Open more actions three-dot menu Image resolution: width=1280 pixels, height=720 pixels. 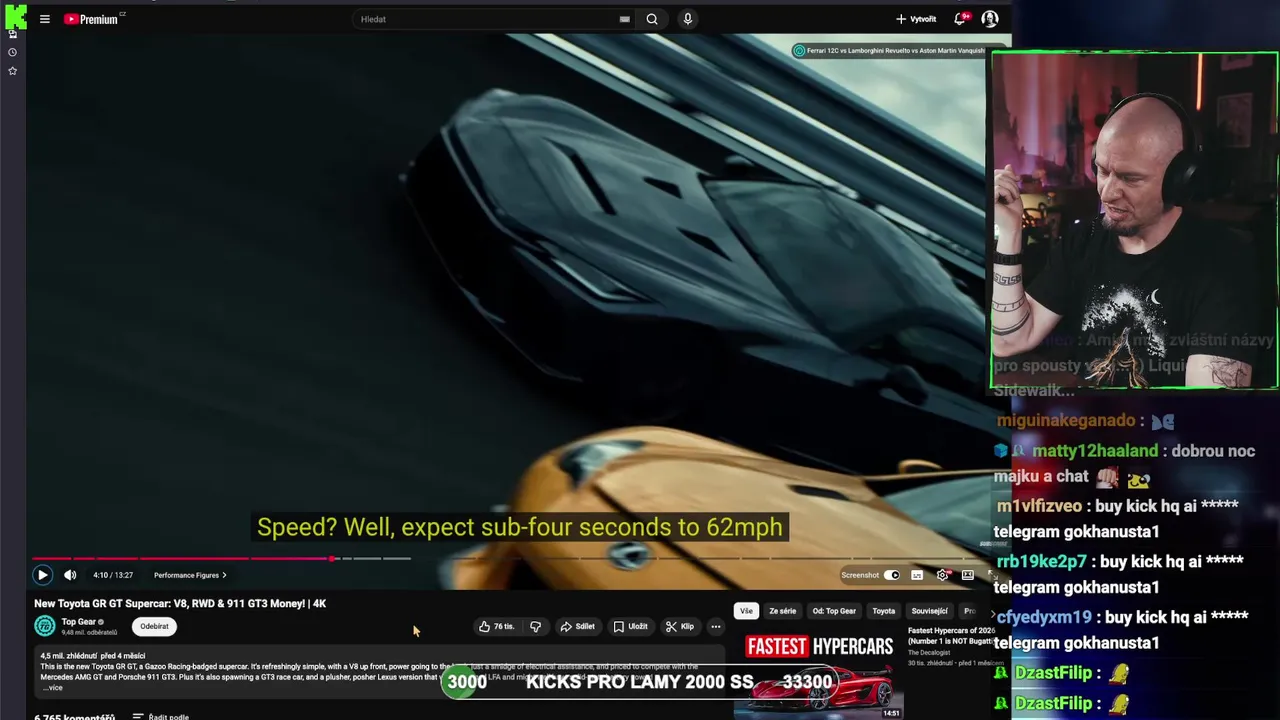tap(715, 627)
